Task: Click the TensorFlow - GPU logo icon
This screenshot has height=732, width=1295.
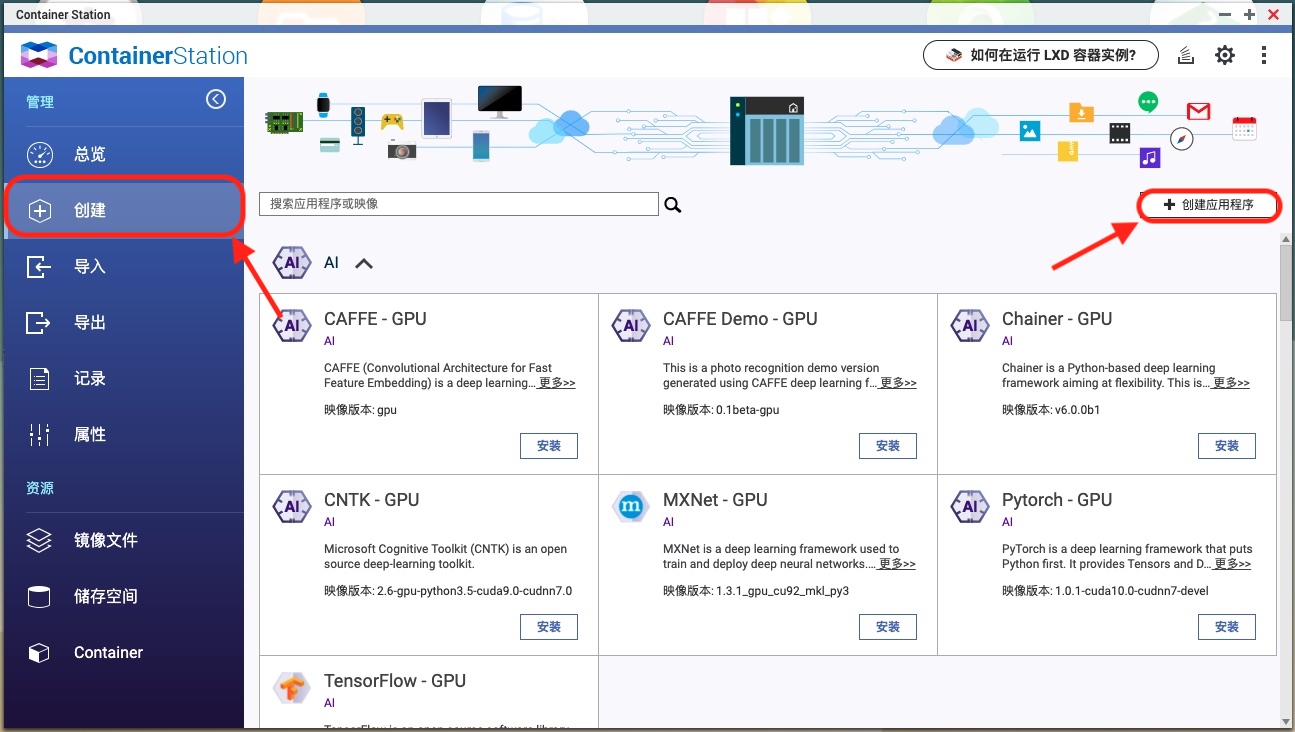Action: (x=292, y=687)
